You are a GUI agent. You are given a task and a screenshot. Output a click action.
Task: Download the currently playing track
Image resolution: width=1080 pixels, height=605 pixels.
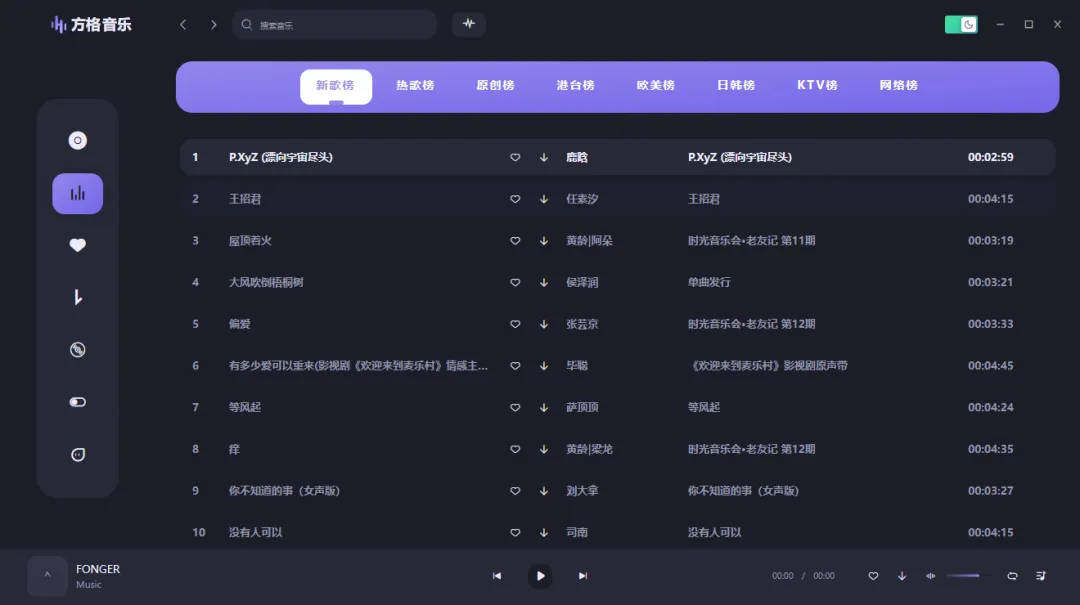pyautogui.click(x=902, y=576)
